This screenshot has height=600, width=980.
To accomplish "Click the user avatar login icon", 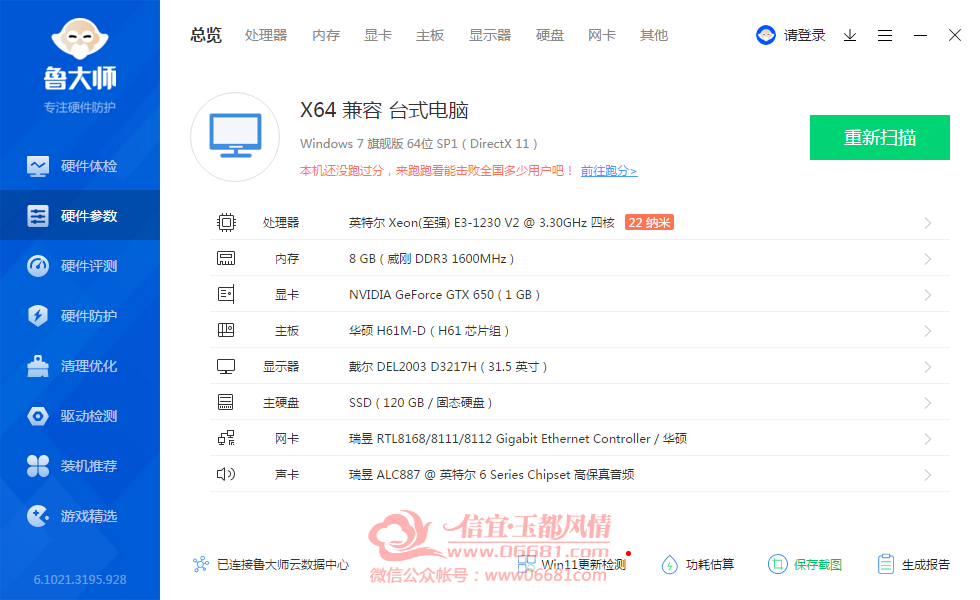I will [766, 35].
